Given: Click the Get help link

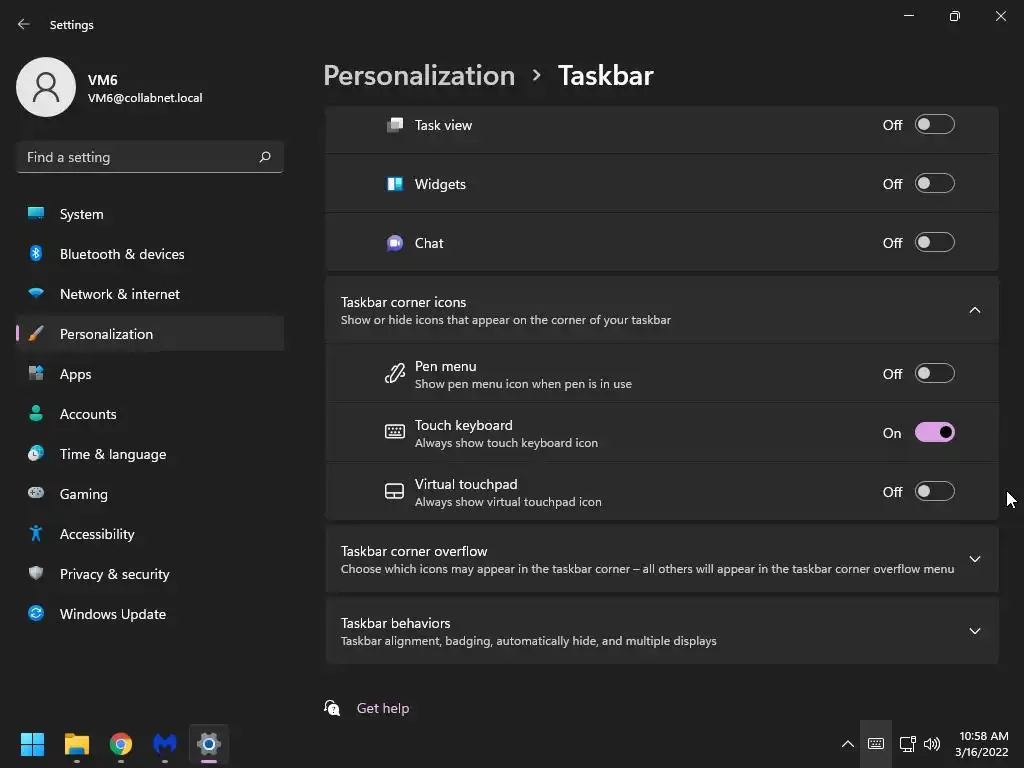Looking at the screenshot, I should click(x=383, y=708).
